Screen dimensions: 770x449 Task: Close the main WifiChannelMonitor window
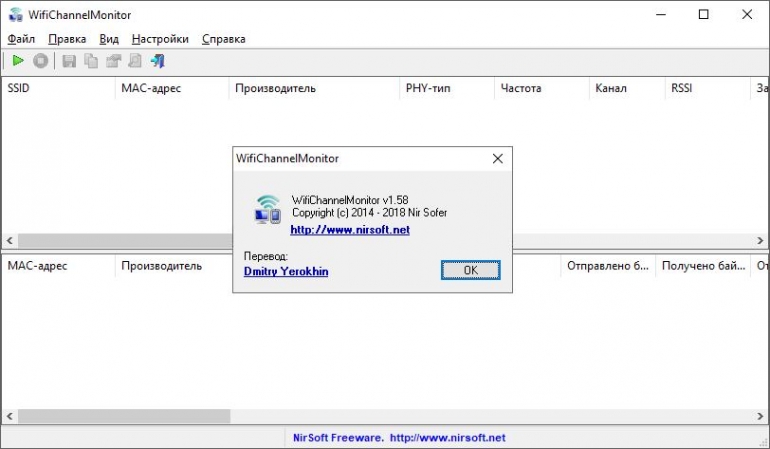click(x=747, y=14)
